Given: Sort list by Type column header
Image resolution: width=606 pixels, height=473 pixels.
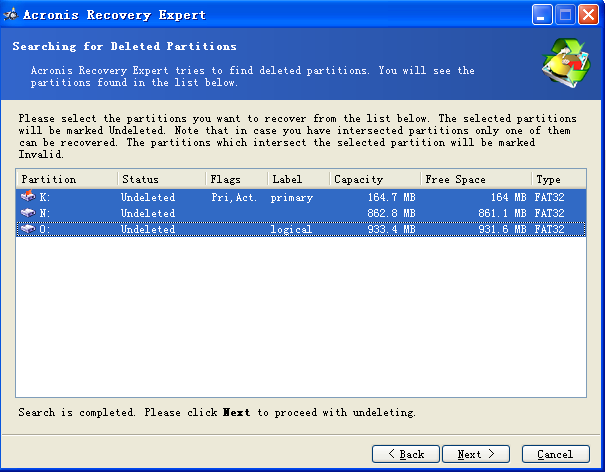Looking at the screenshot, I should point(558,179).
